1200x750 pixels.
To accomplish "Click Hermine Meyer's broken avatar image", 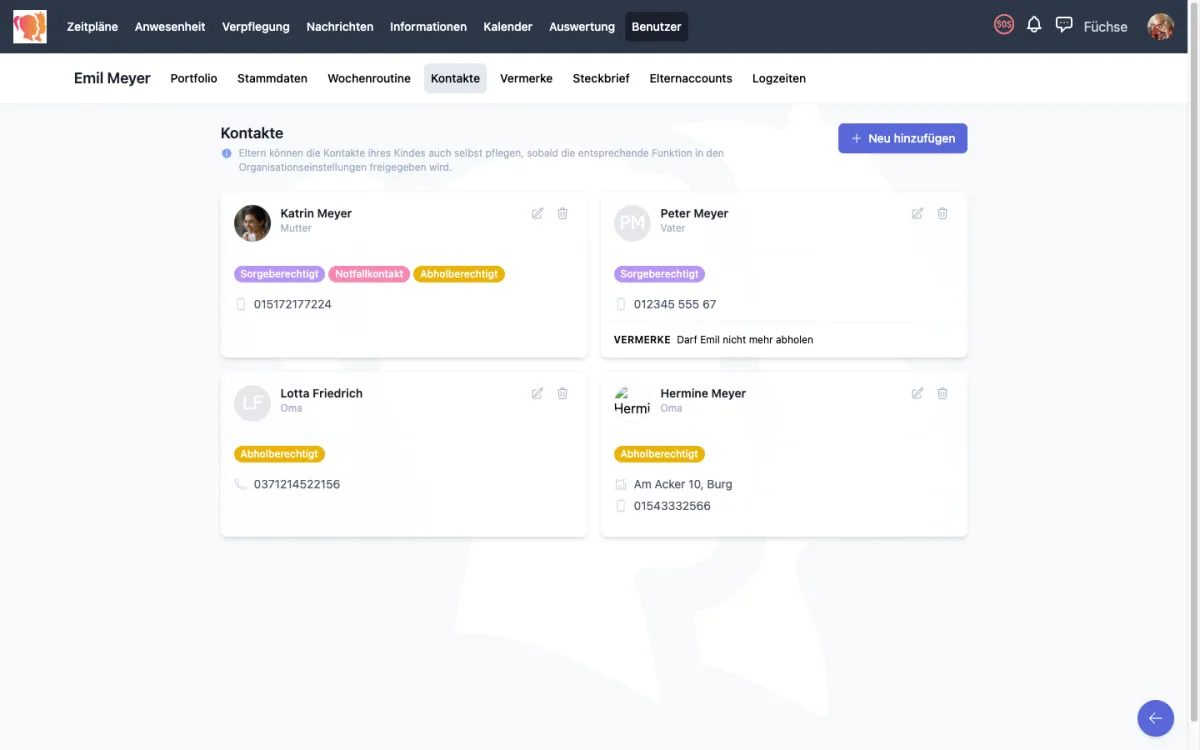I will click(x=632, y=402).
